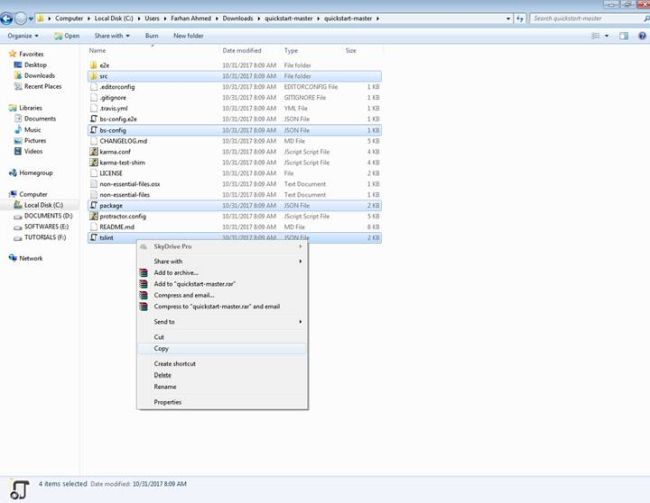Open the Organize dropdown menu
Screen dimensions: 650x503
(x=23, y=36)
